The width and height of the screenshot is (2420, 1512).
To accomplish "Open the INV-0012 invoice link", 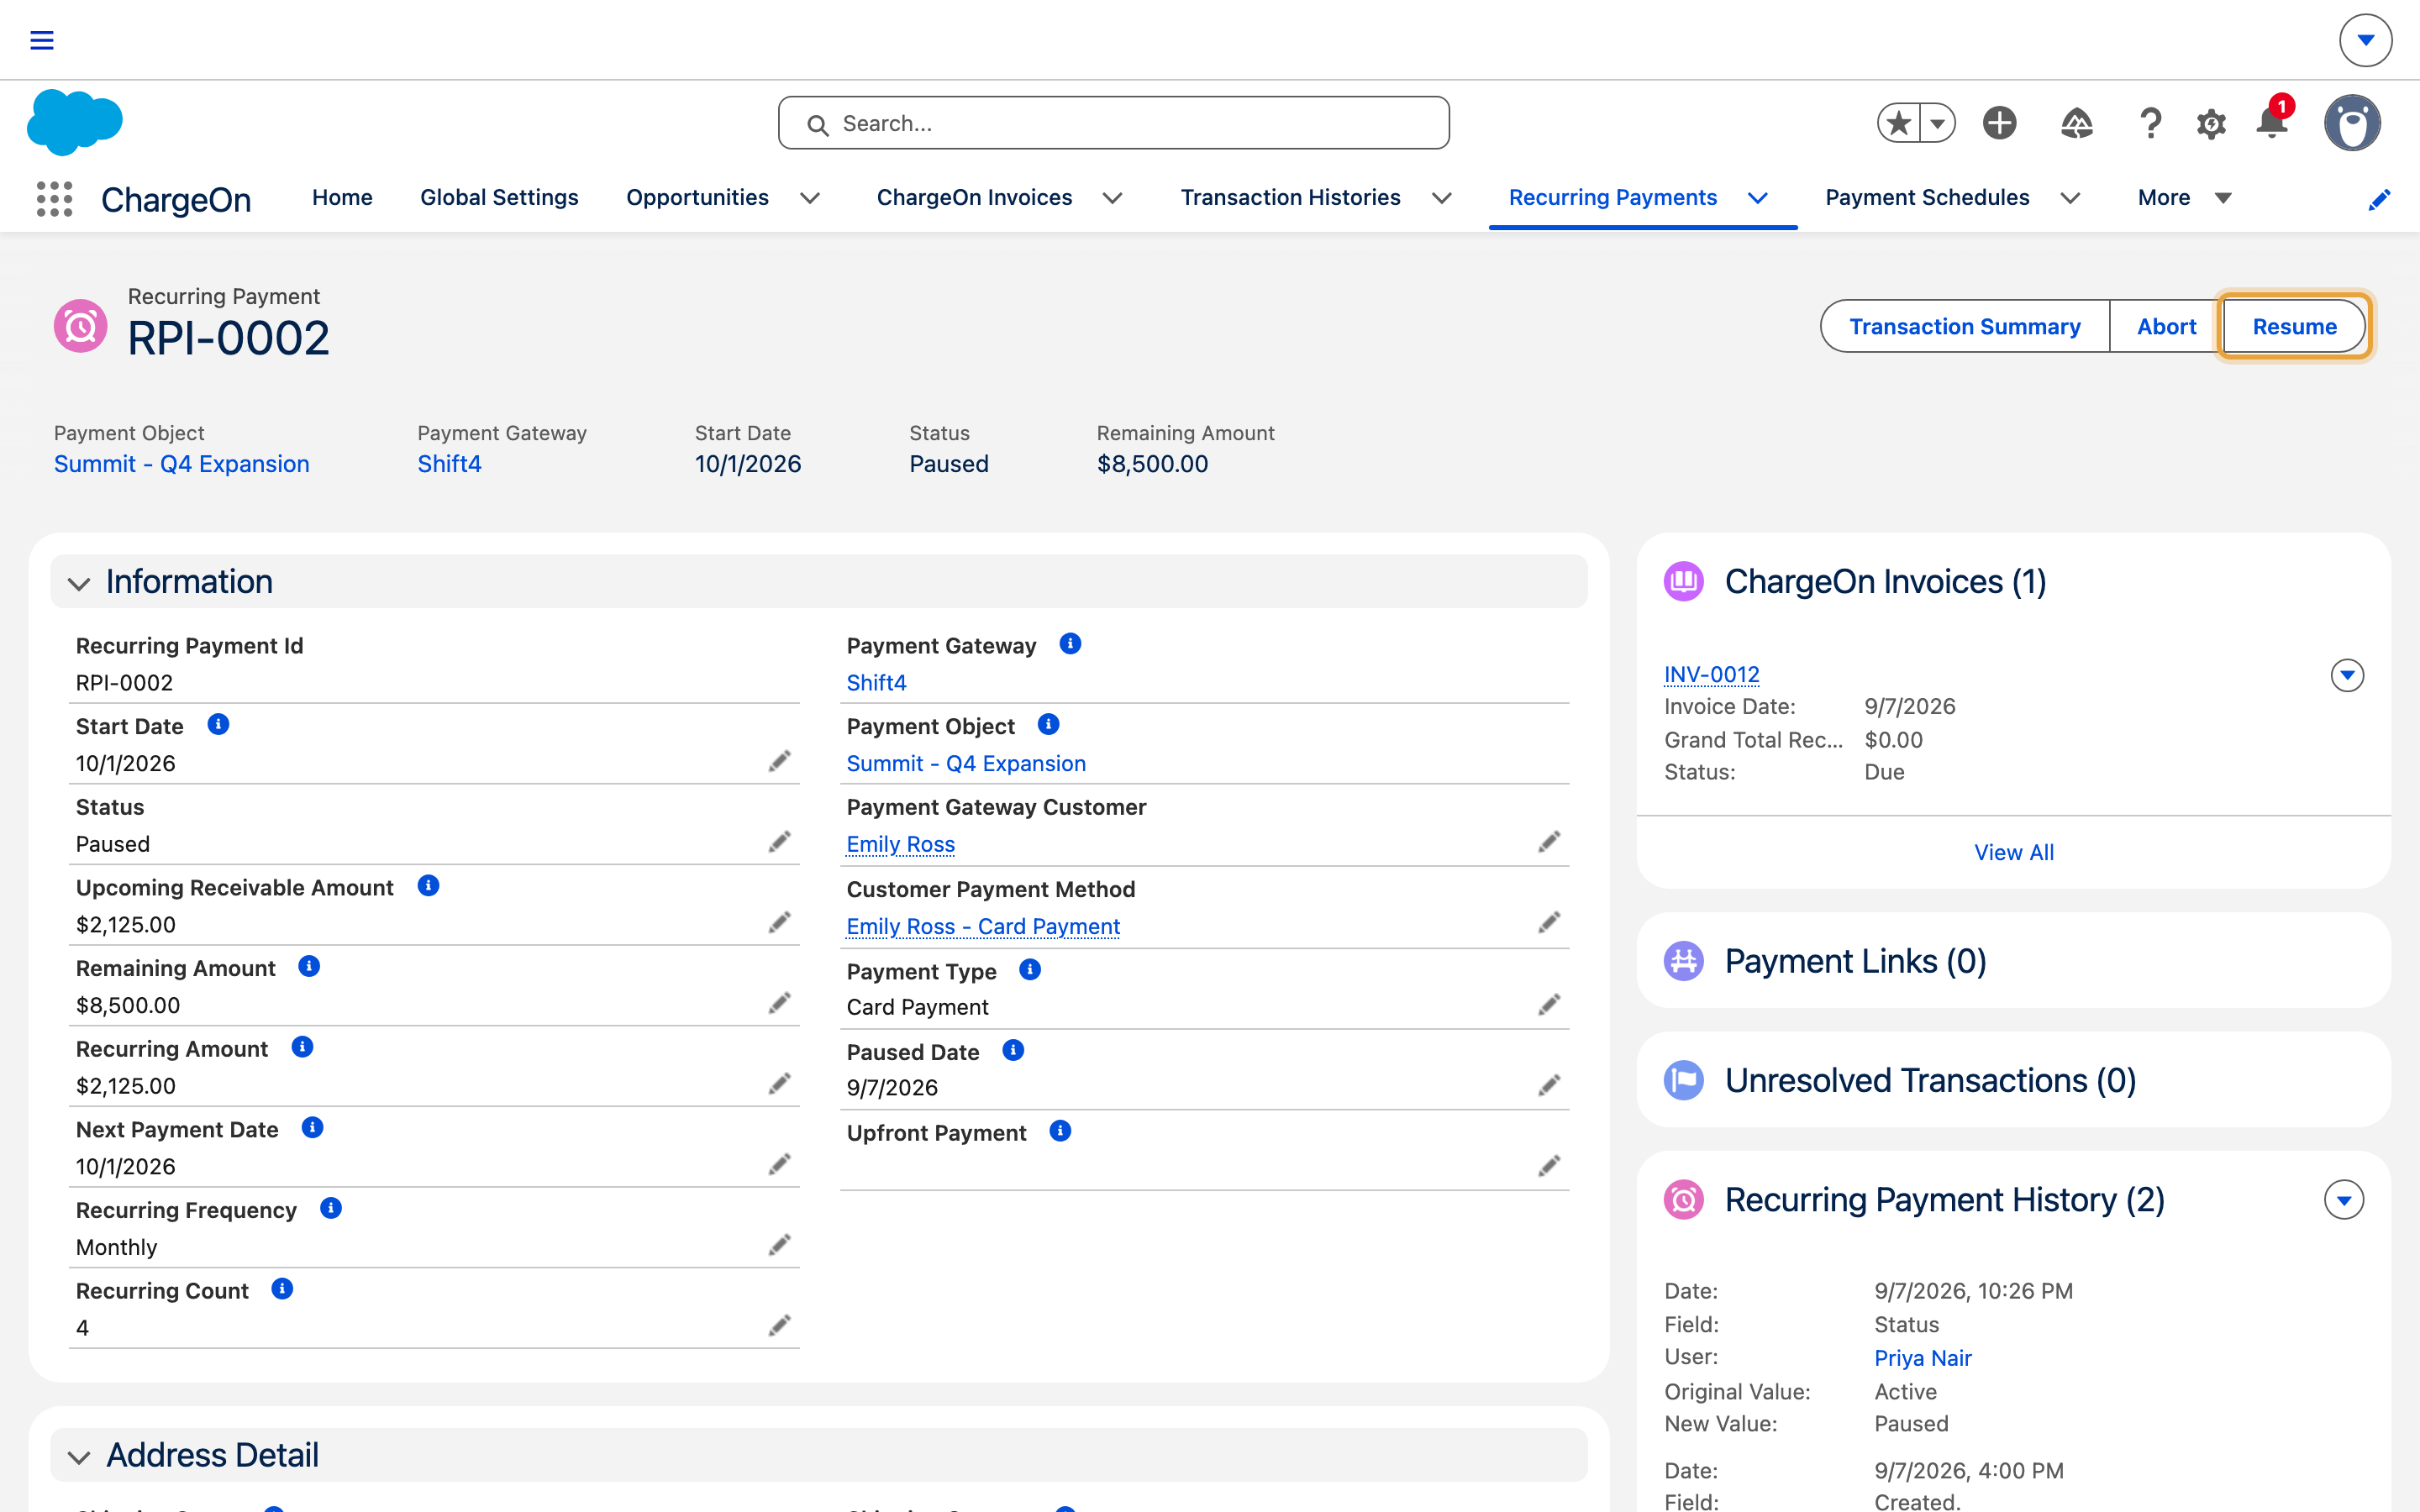I will [1711, 675].
